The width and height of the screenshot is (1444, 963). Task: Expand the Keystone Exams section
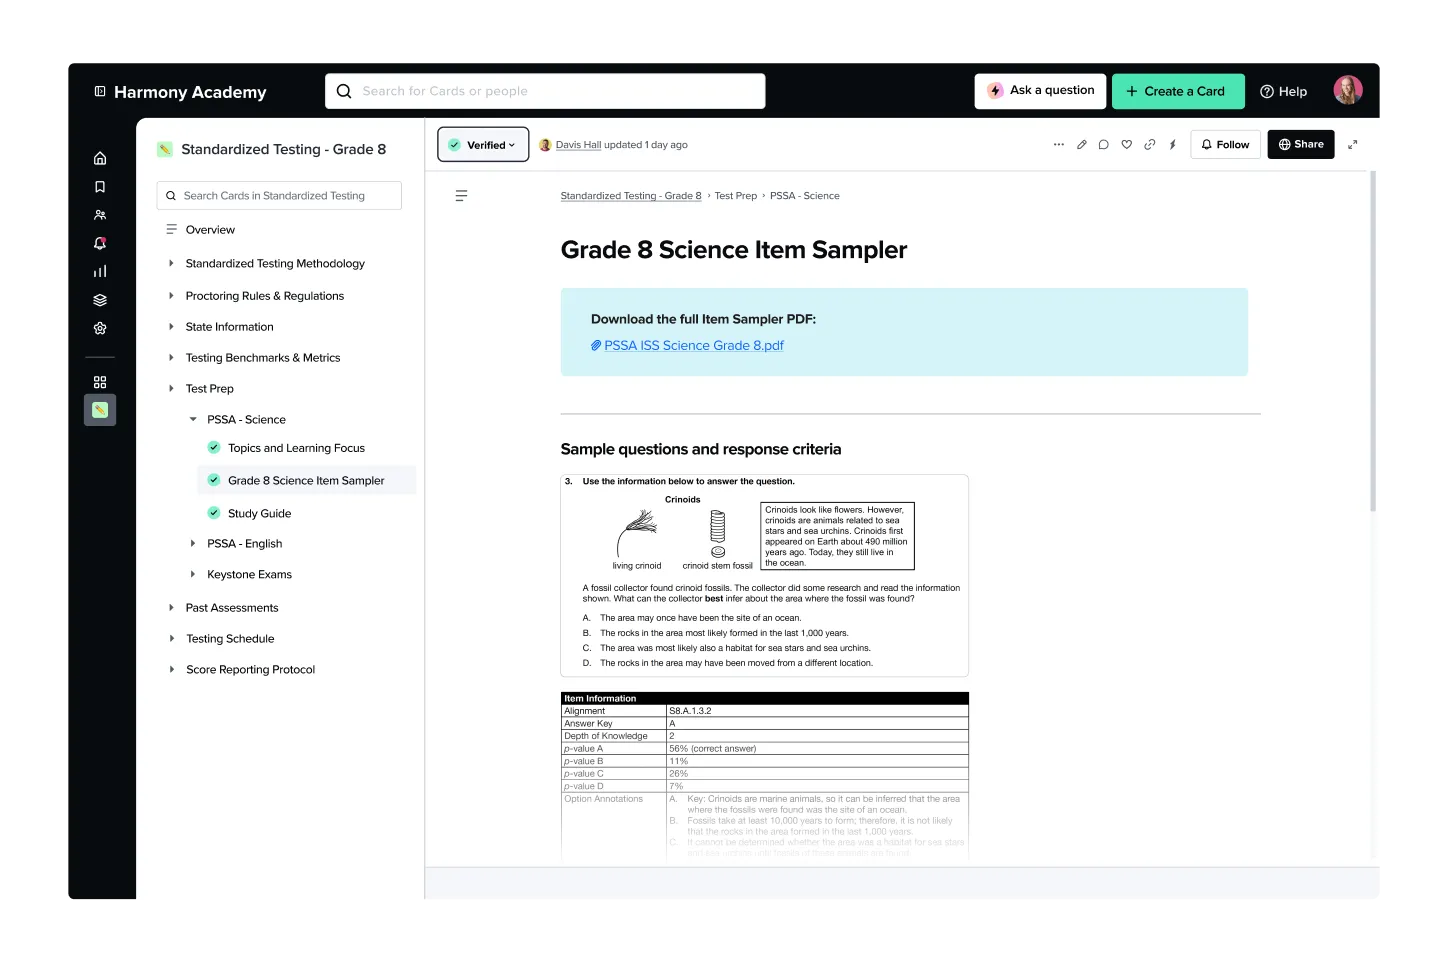(192, 574)
